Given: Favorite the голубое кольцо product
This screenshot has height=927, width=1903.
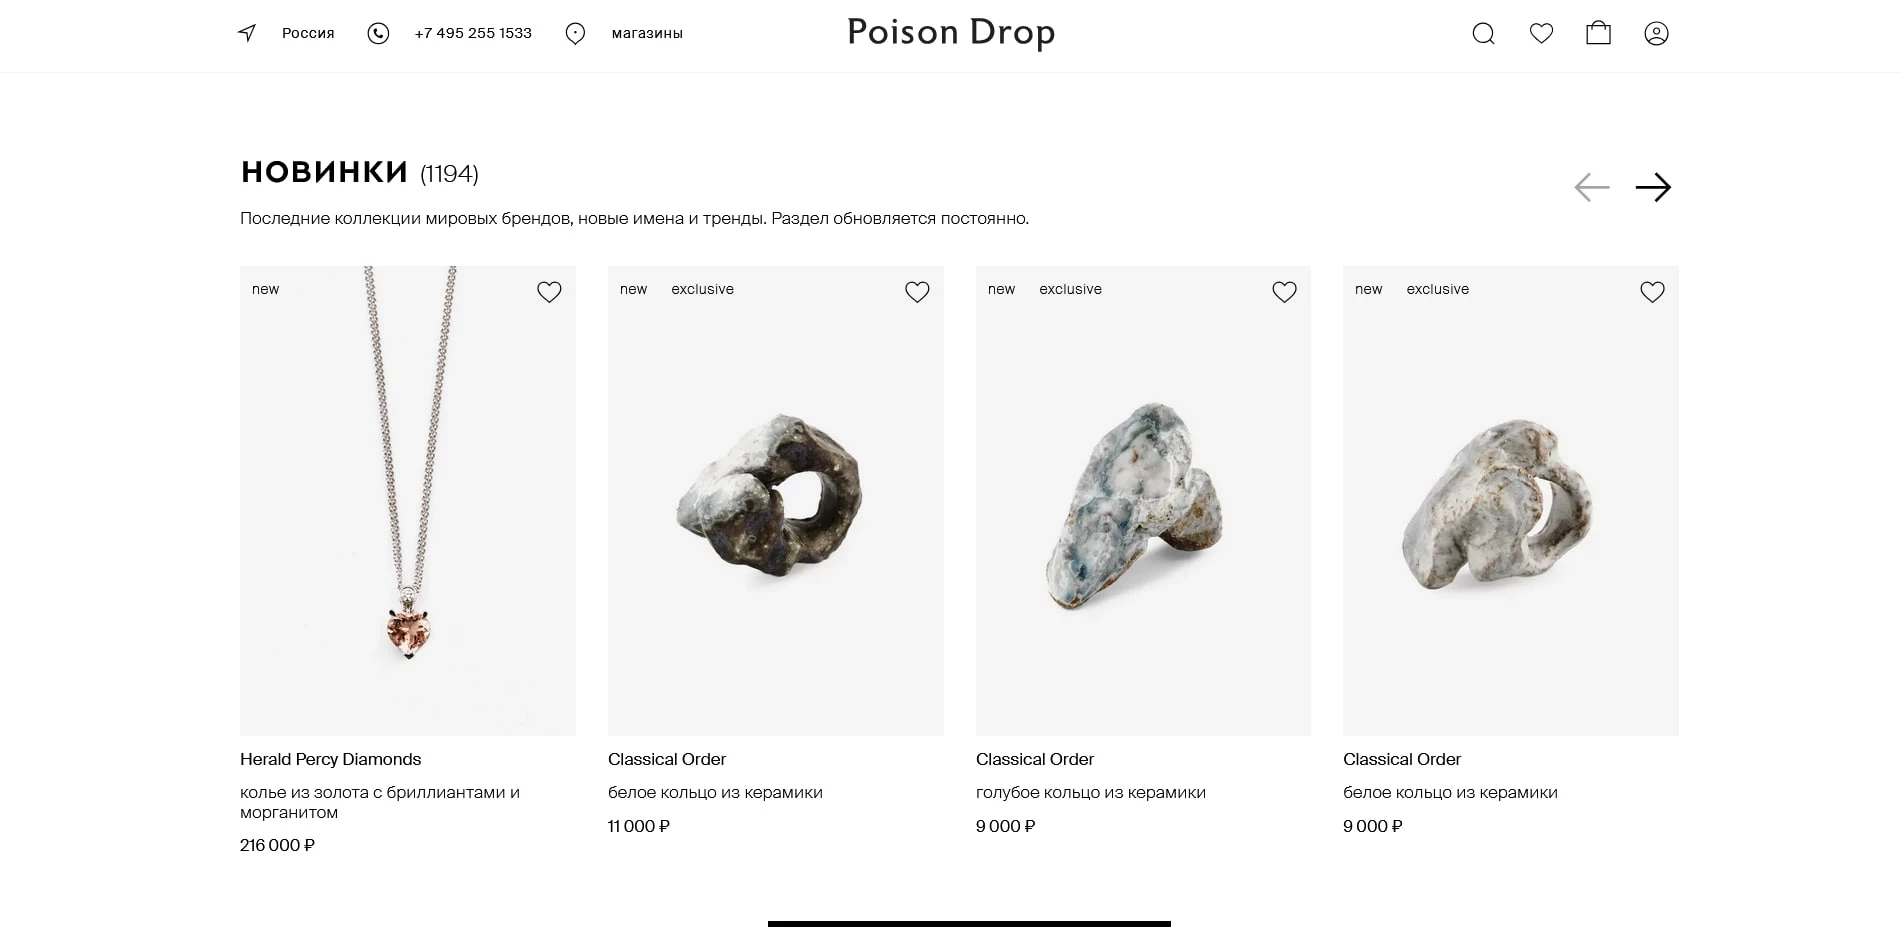Looking at the screenshot, I should pyautogui.click(x=1284, y=291).
